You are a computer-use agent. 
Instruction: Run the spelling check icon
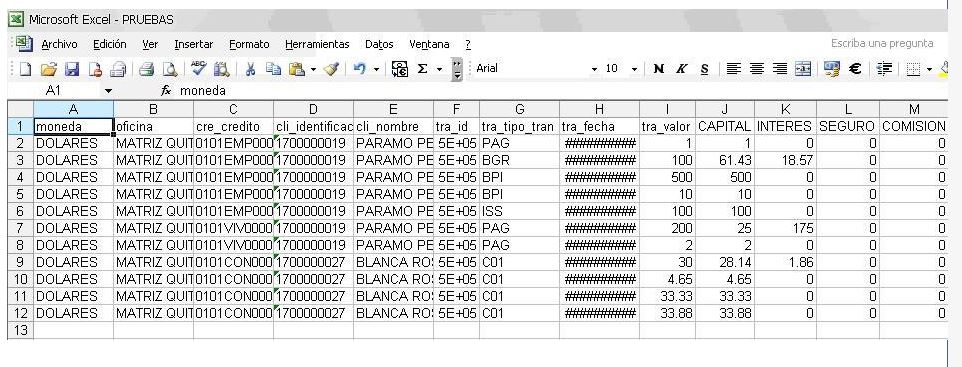pyautogui.click(x=199, y=69)
